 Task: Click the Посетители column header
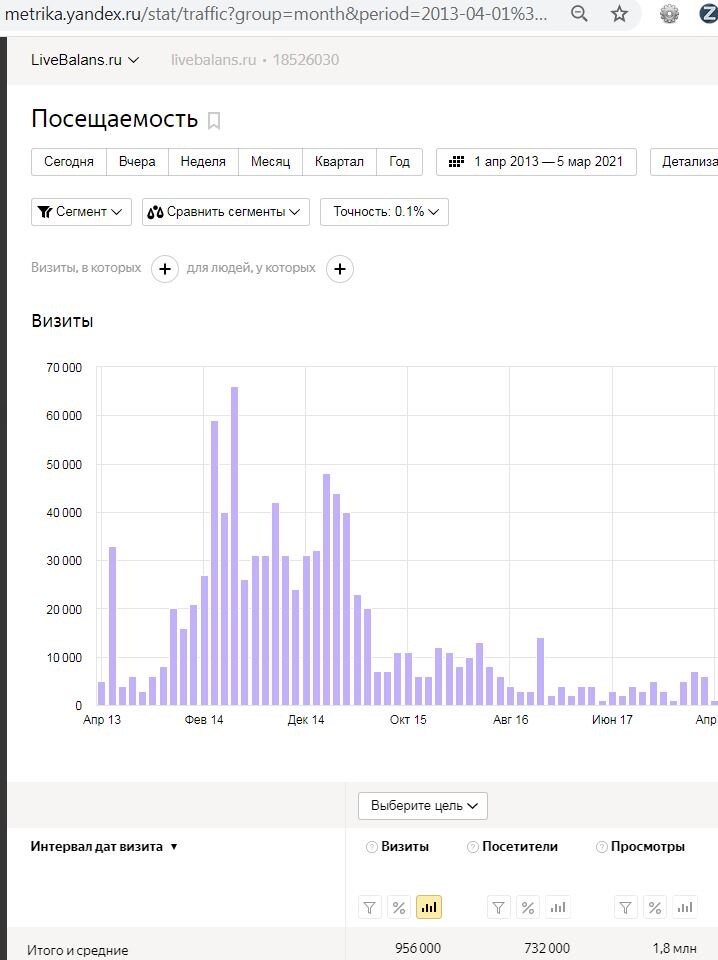(x=520, y=847)
